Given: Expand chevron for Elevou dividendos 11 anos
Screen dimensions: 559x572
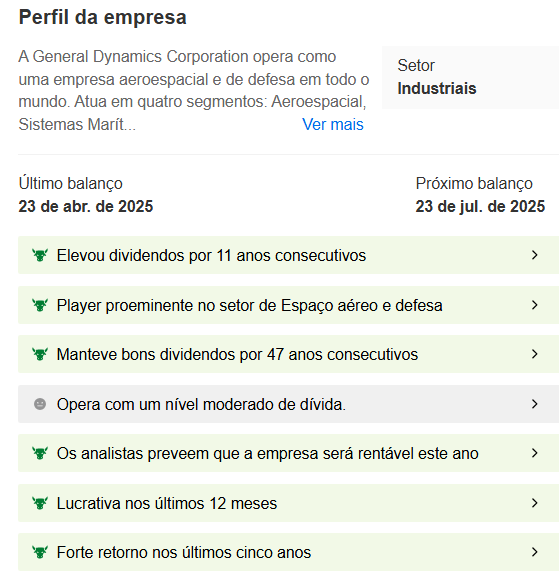Looking at the screenshot, I should click(535, 255).
